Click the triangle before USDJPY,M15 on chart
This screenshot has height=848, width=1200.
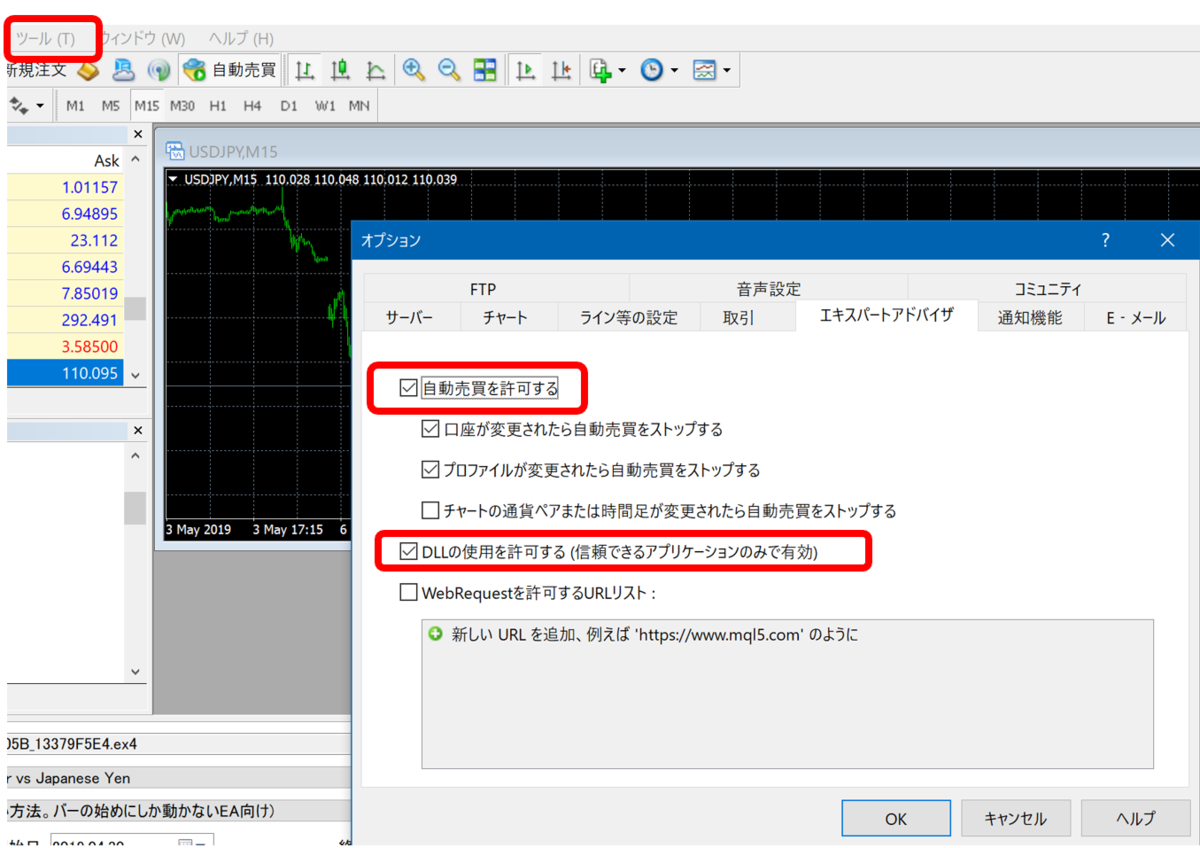174,180
